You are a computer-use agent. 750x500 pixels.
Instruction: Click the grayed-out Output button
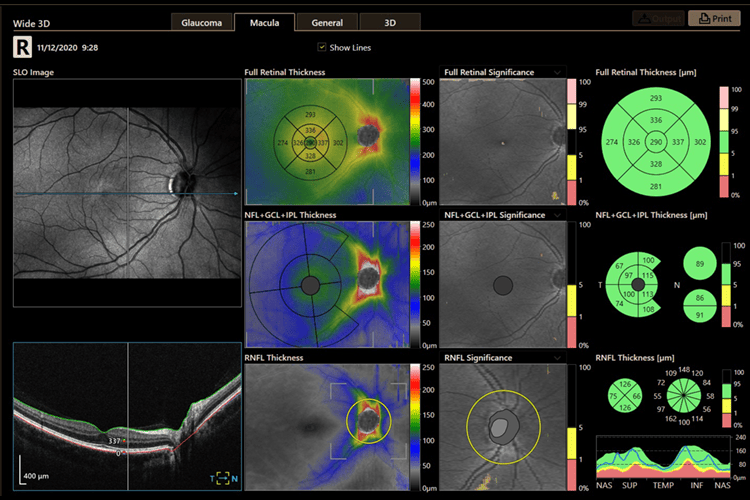tap(656, 19)
